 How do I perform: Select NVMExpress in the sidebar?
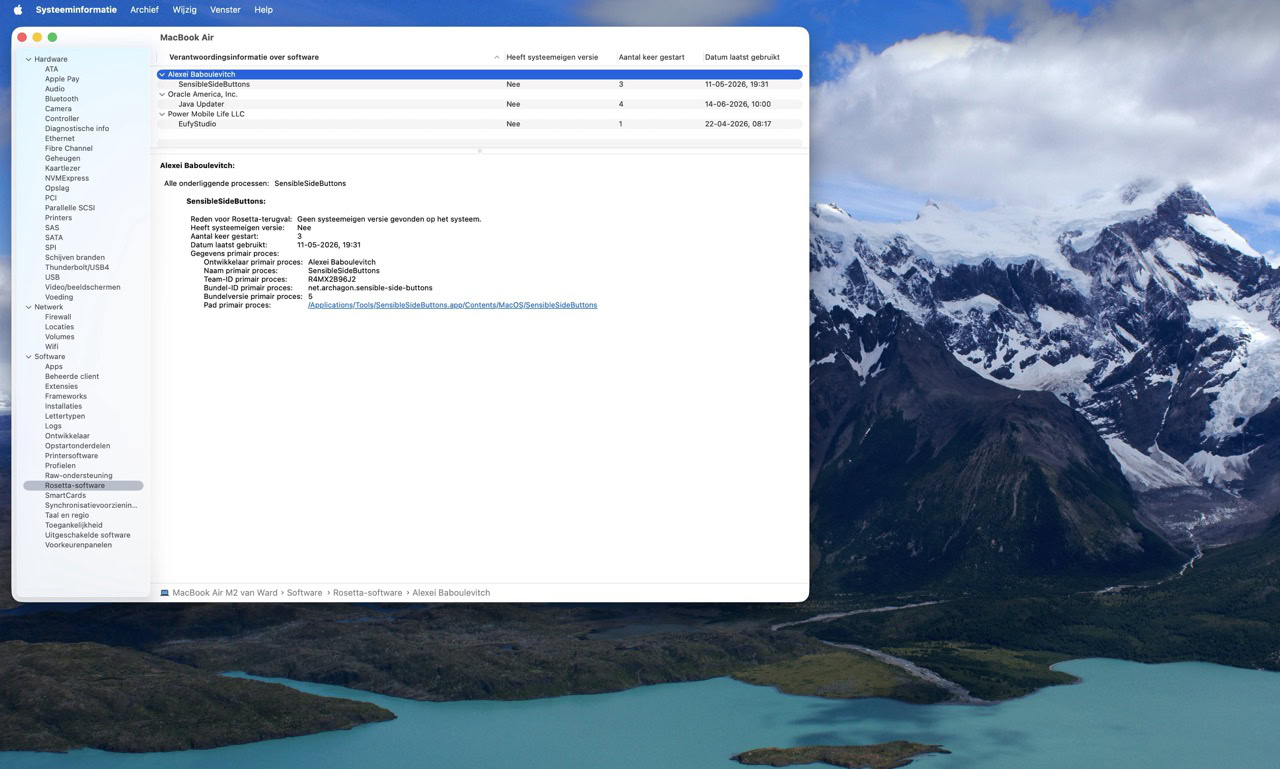[66, 178]
